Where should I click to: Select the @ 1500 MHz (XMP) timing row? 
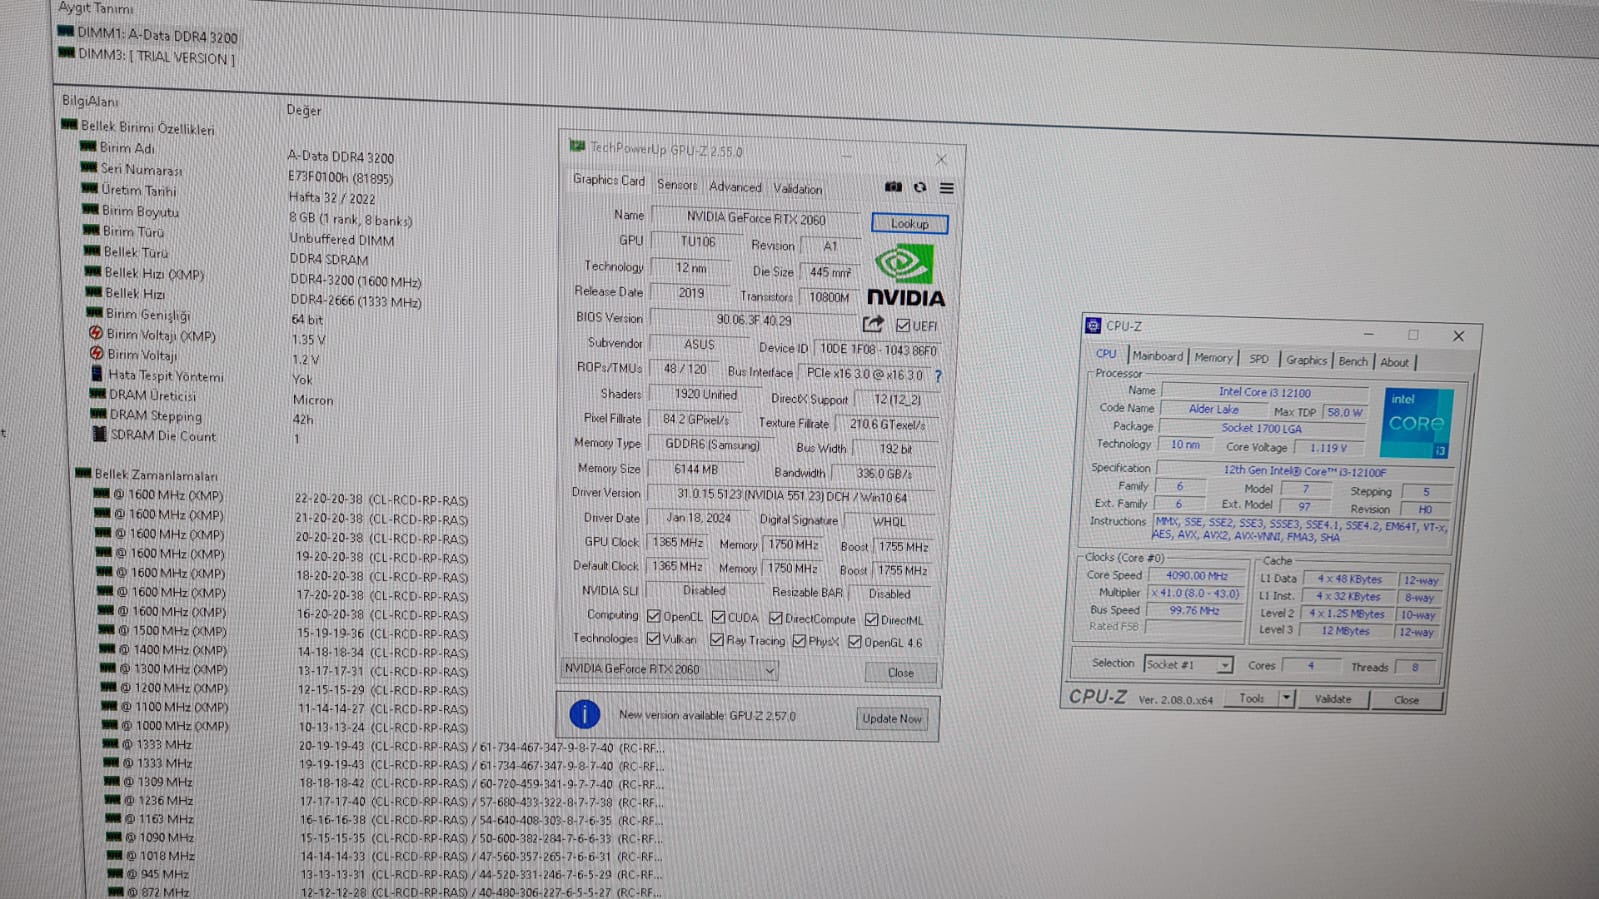[283, 631]
